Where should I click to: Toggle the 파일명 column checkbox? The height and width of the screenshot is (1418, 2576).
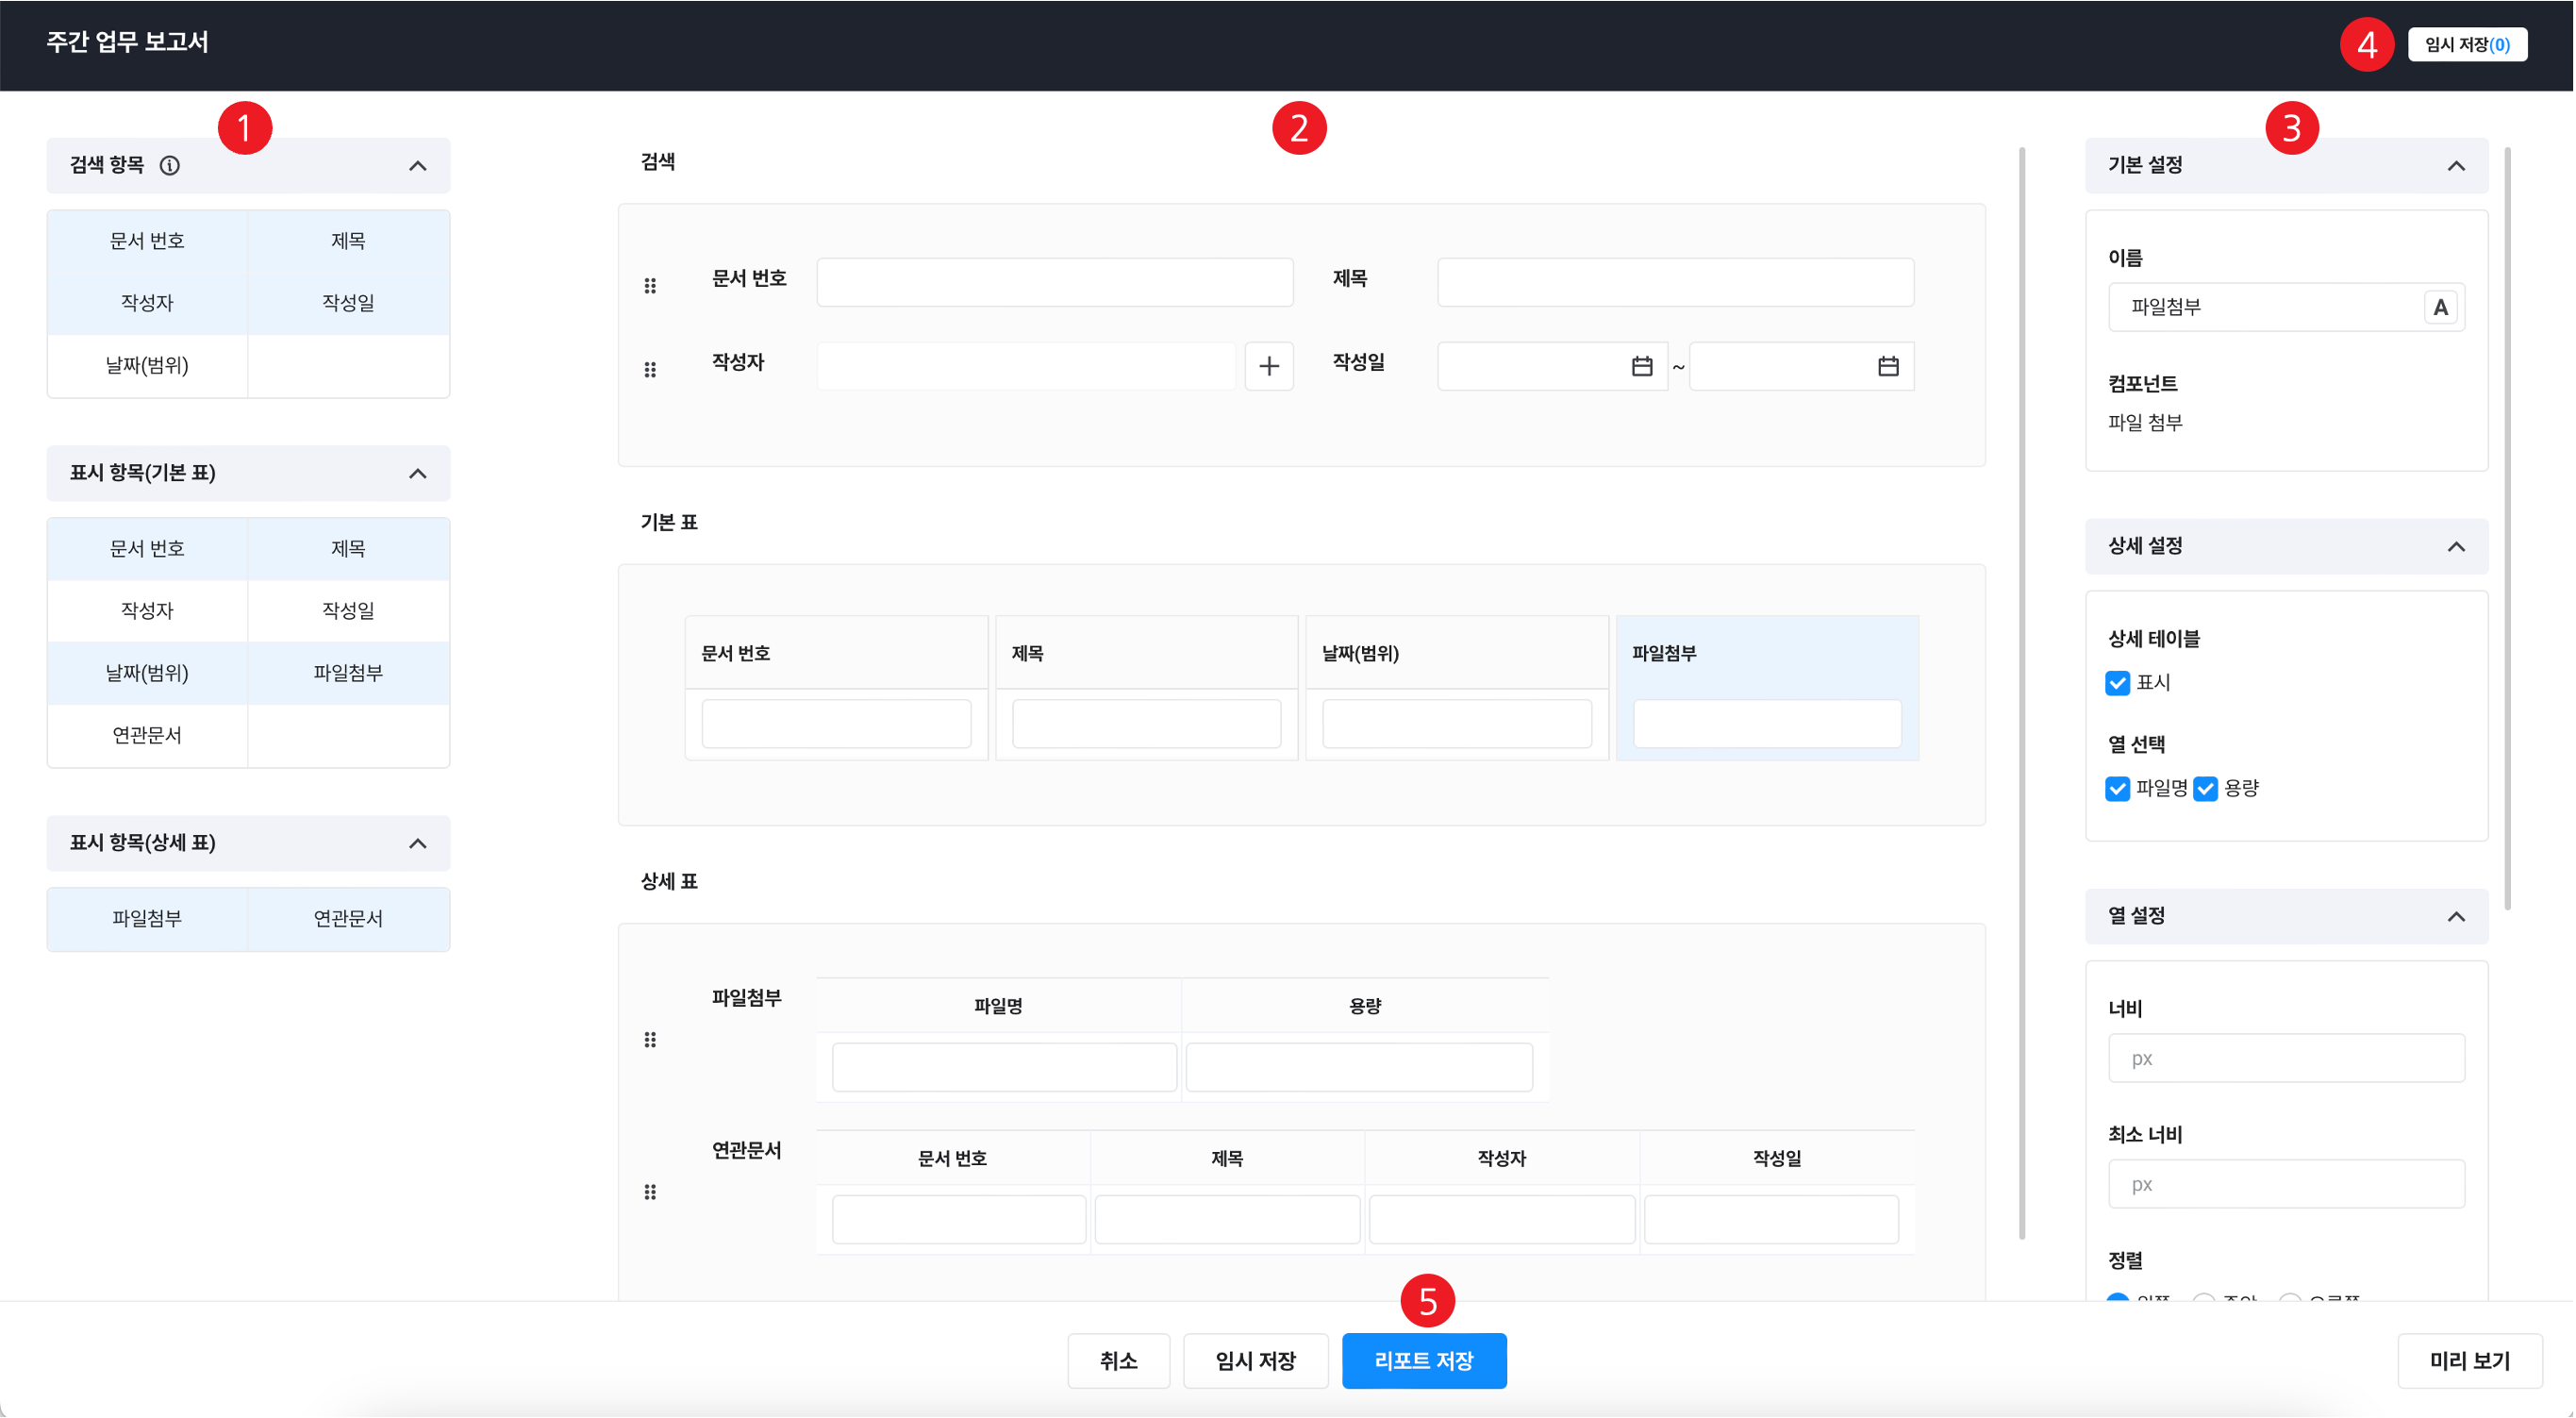pos(2117,789)
